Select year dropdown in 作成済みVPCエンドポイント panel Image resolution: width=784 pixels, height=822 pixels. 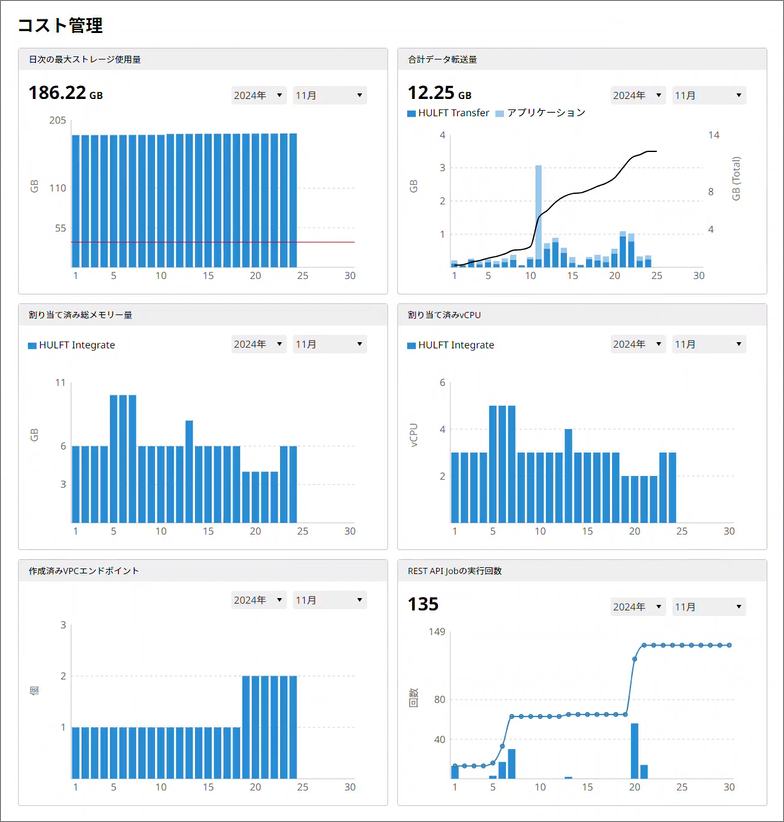coord(257,601)
